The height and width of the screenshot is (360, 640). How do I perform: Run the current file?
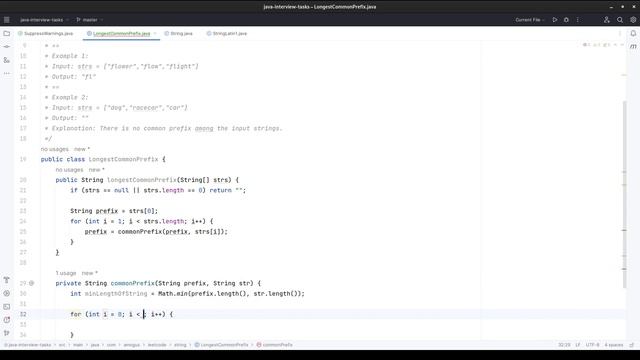(555, 20)
